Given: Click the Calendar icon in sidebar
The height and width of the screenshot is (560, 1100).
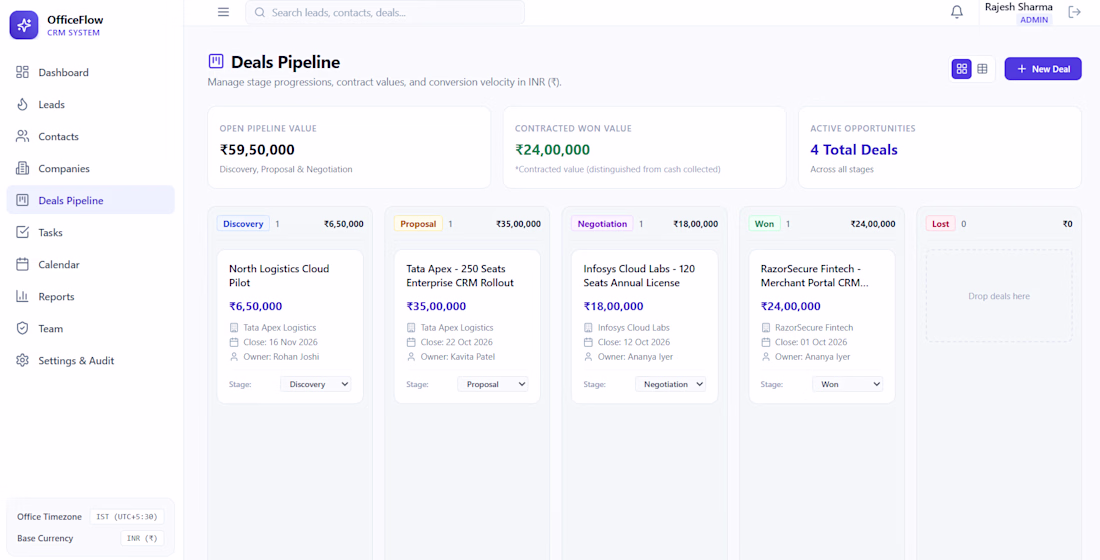Looking at the screenshot, I should 22,265.
